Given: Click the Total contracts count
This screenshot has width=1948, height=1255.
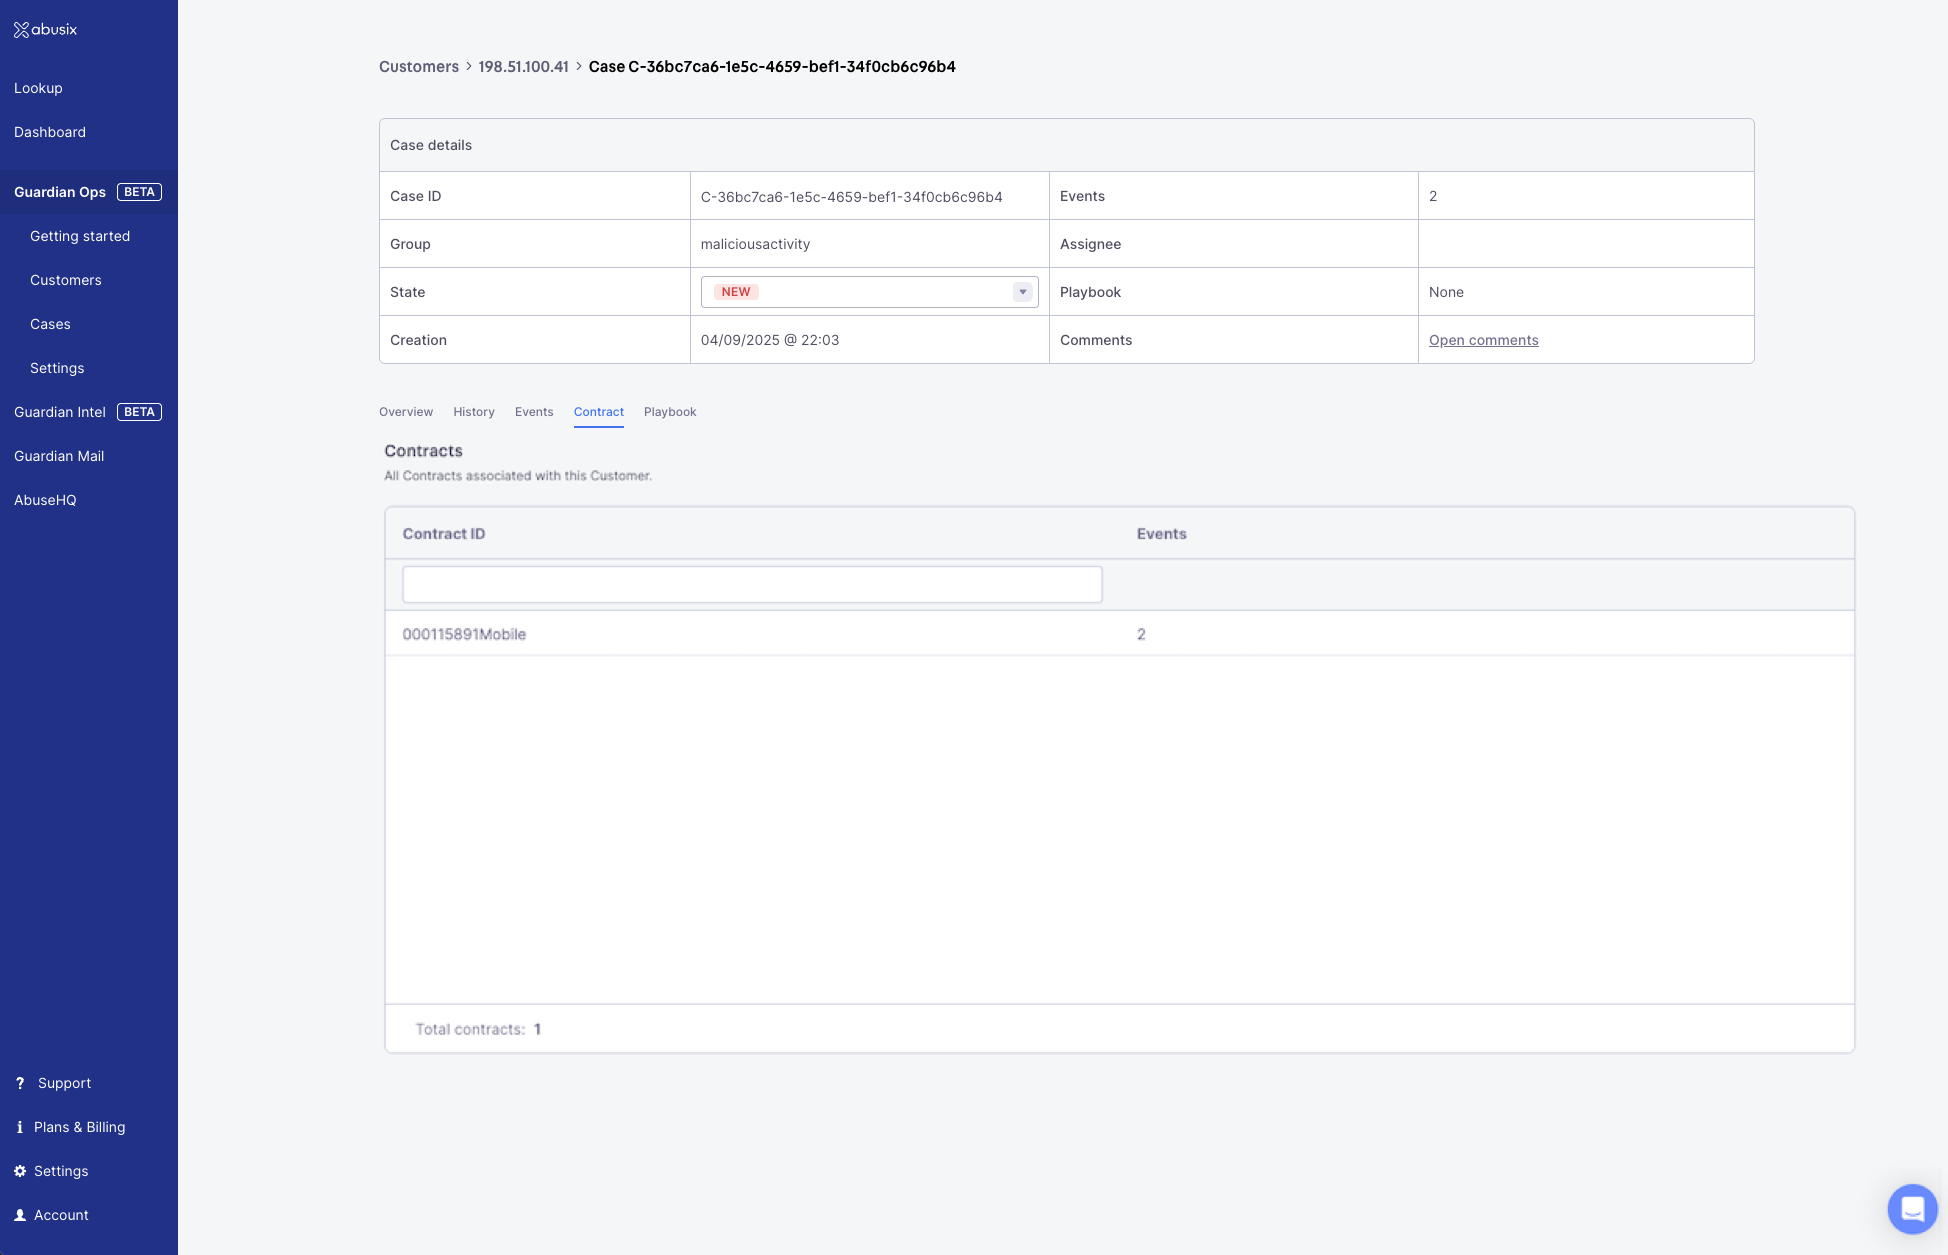Looking at the screenshot, I should click(537, 1029).
